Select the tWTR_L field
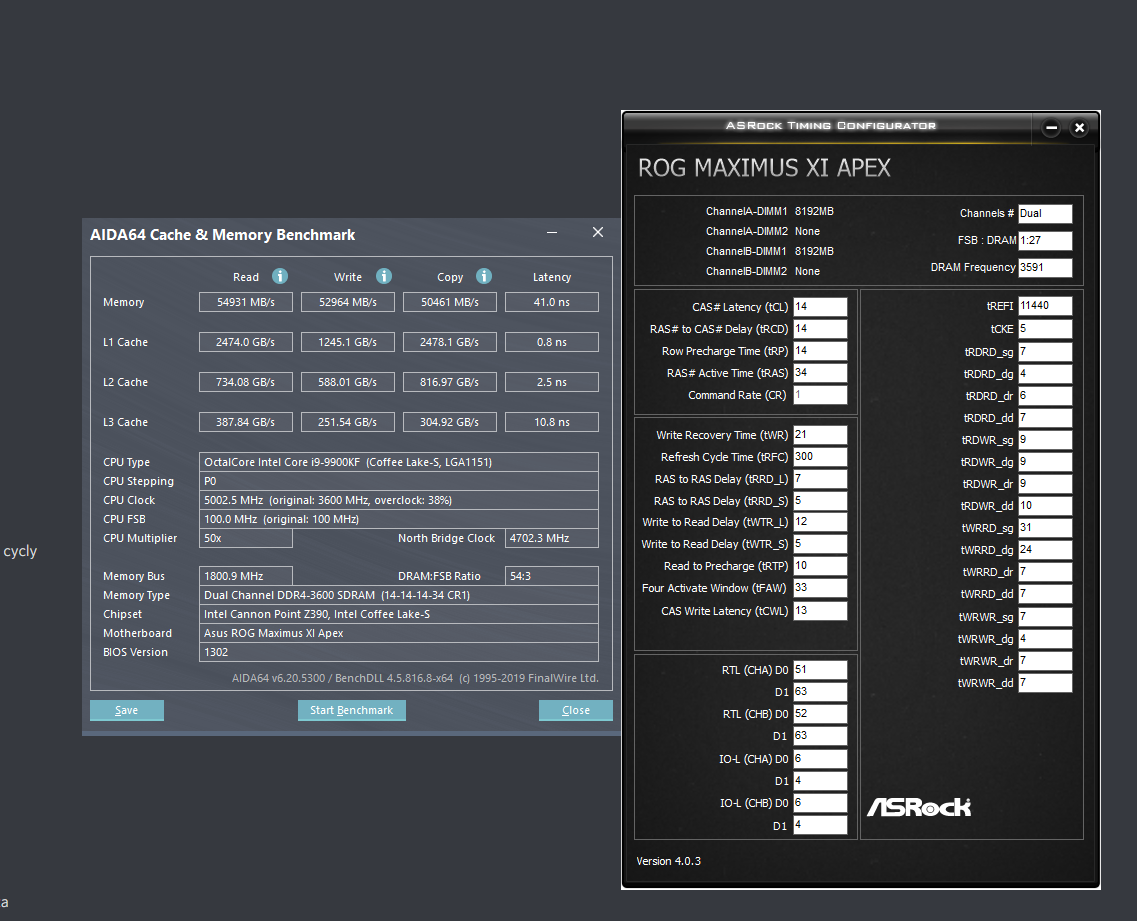 tap(820, 522)
